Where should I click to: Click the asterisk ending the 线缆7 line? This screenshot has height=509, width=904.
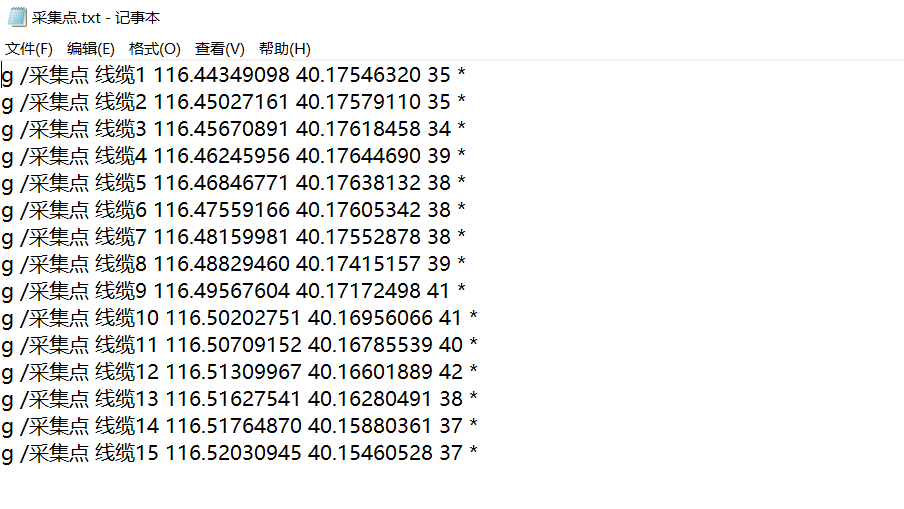pyautogui.click(x=461, y=237)
